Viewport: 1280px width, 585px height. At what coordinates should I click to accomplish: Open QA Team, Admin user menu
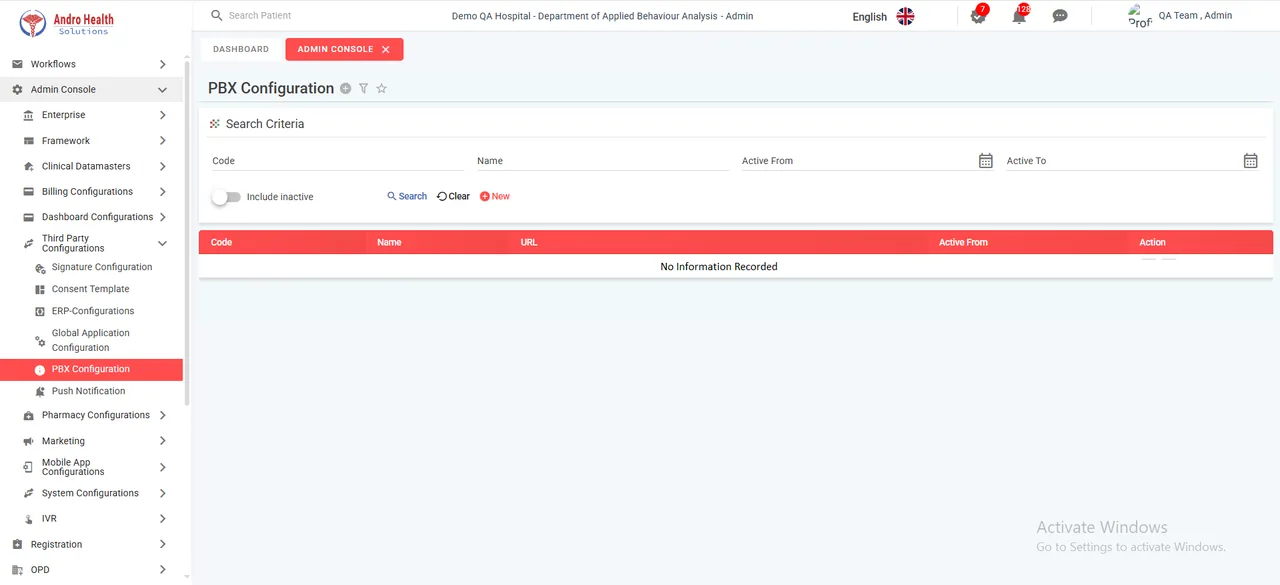point(1195,16)
